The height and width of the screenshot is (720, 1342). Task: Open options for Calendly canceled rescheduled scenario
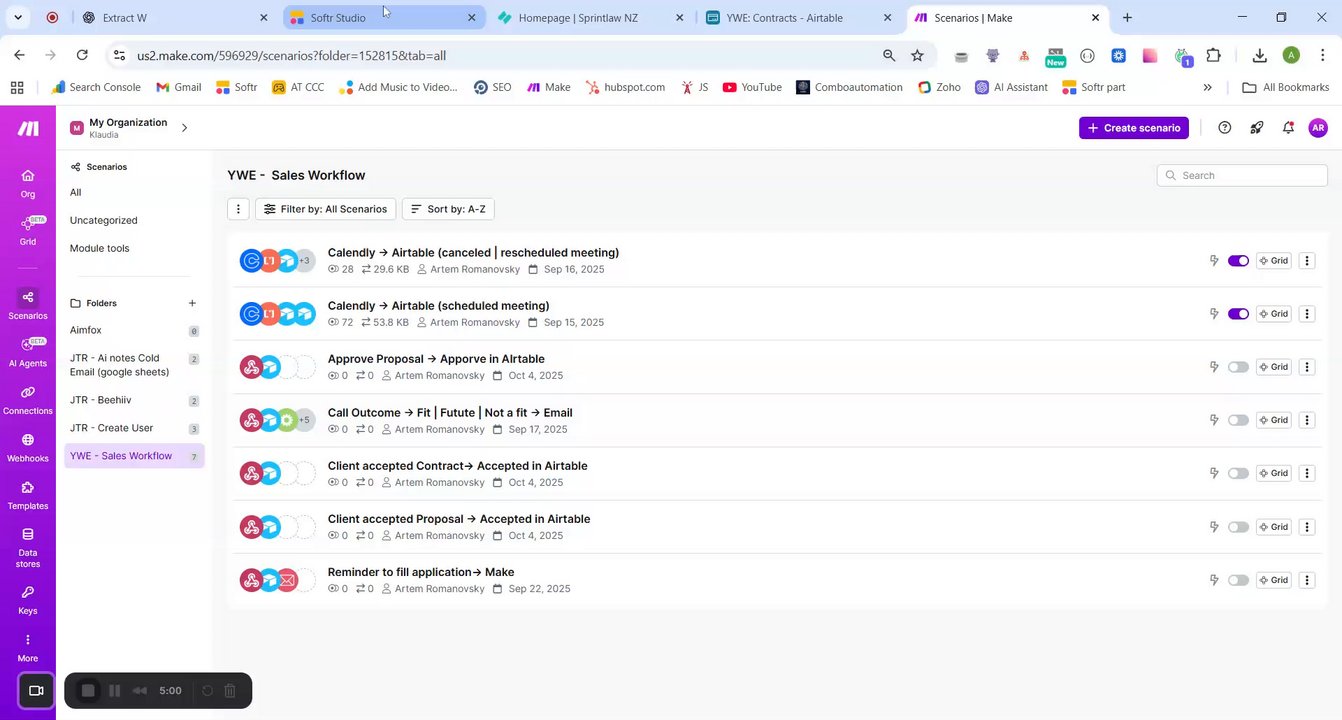pos(1307,260)
